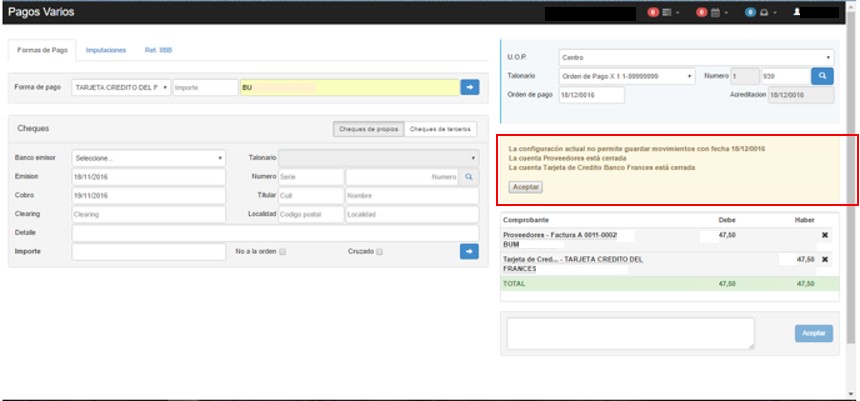Switch to the Imputaciones tab
Screen dimensions: 860x401
[x=106, y=49]
